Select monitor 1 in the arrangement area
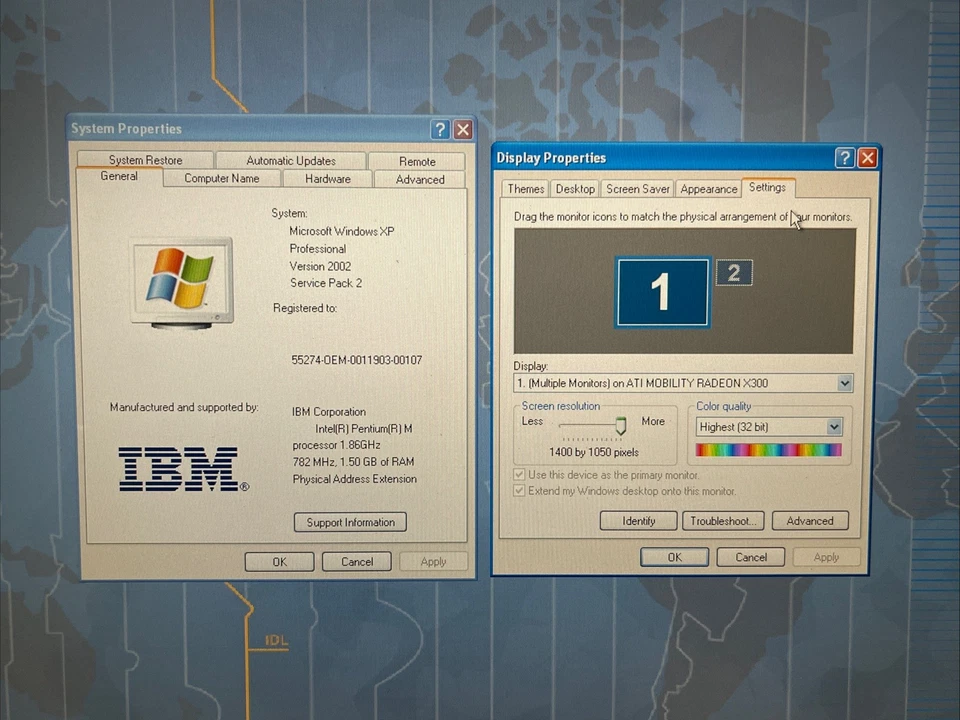 tap(661, 290)
